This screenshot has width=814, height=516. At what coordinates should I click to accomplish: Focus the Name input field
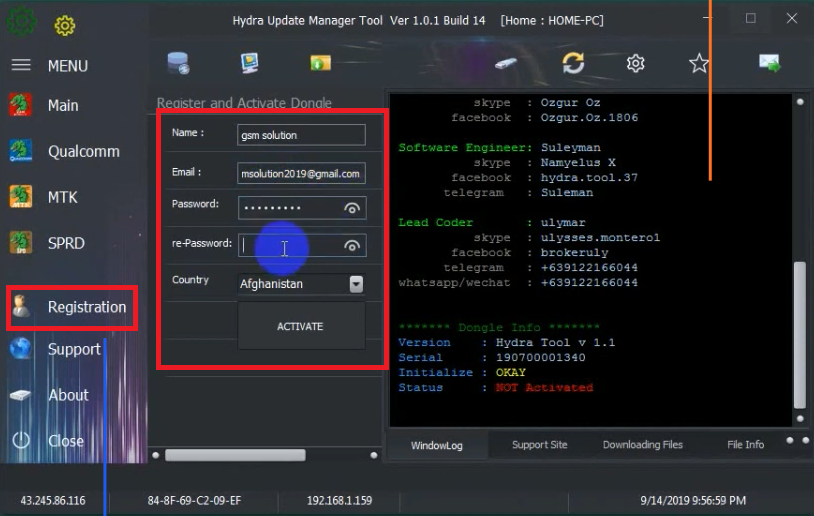[x=301, y=135]
